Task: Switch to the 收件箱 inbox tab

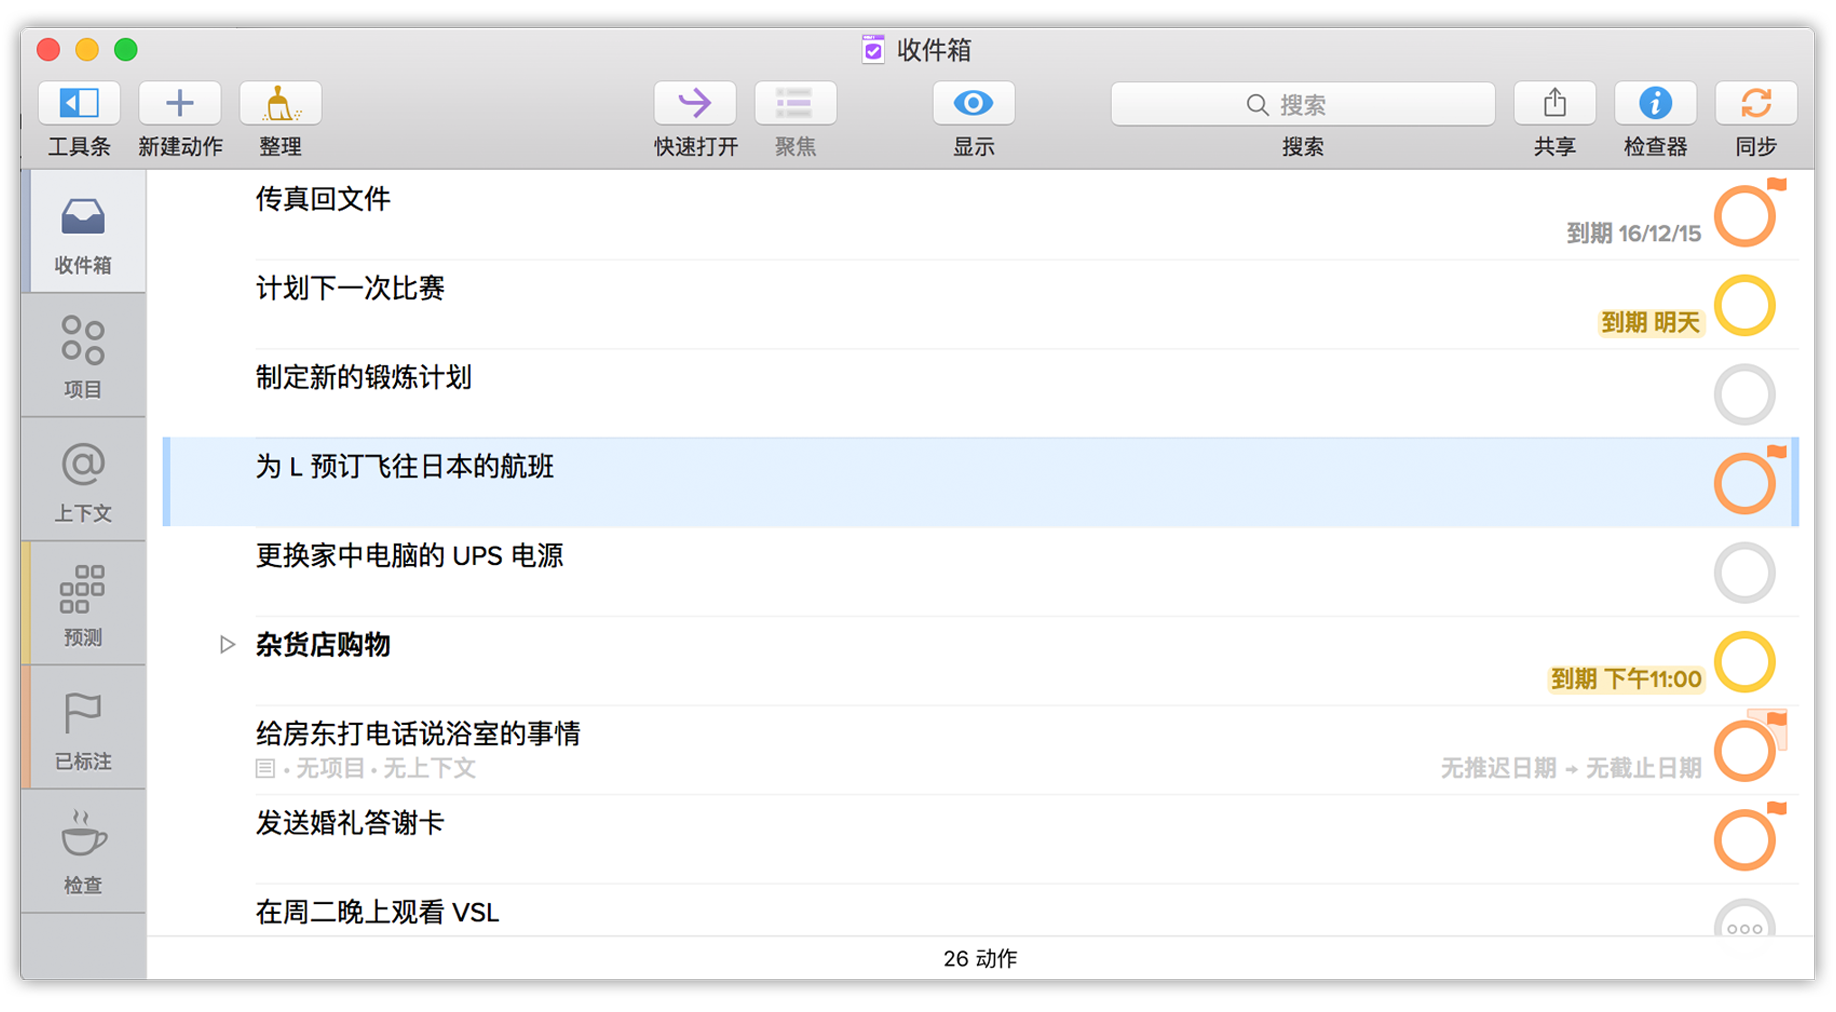Action: [84, 232]
